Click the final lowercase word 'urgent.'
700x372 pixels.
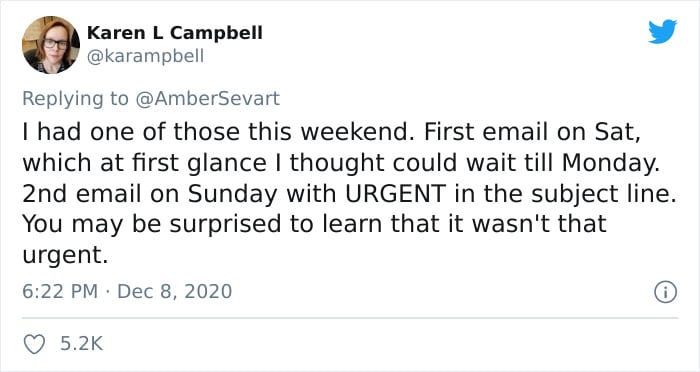pyautogui.click(x=65, y=256)
